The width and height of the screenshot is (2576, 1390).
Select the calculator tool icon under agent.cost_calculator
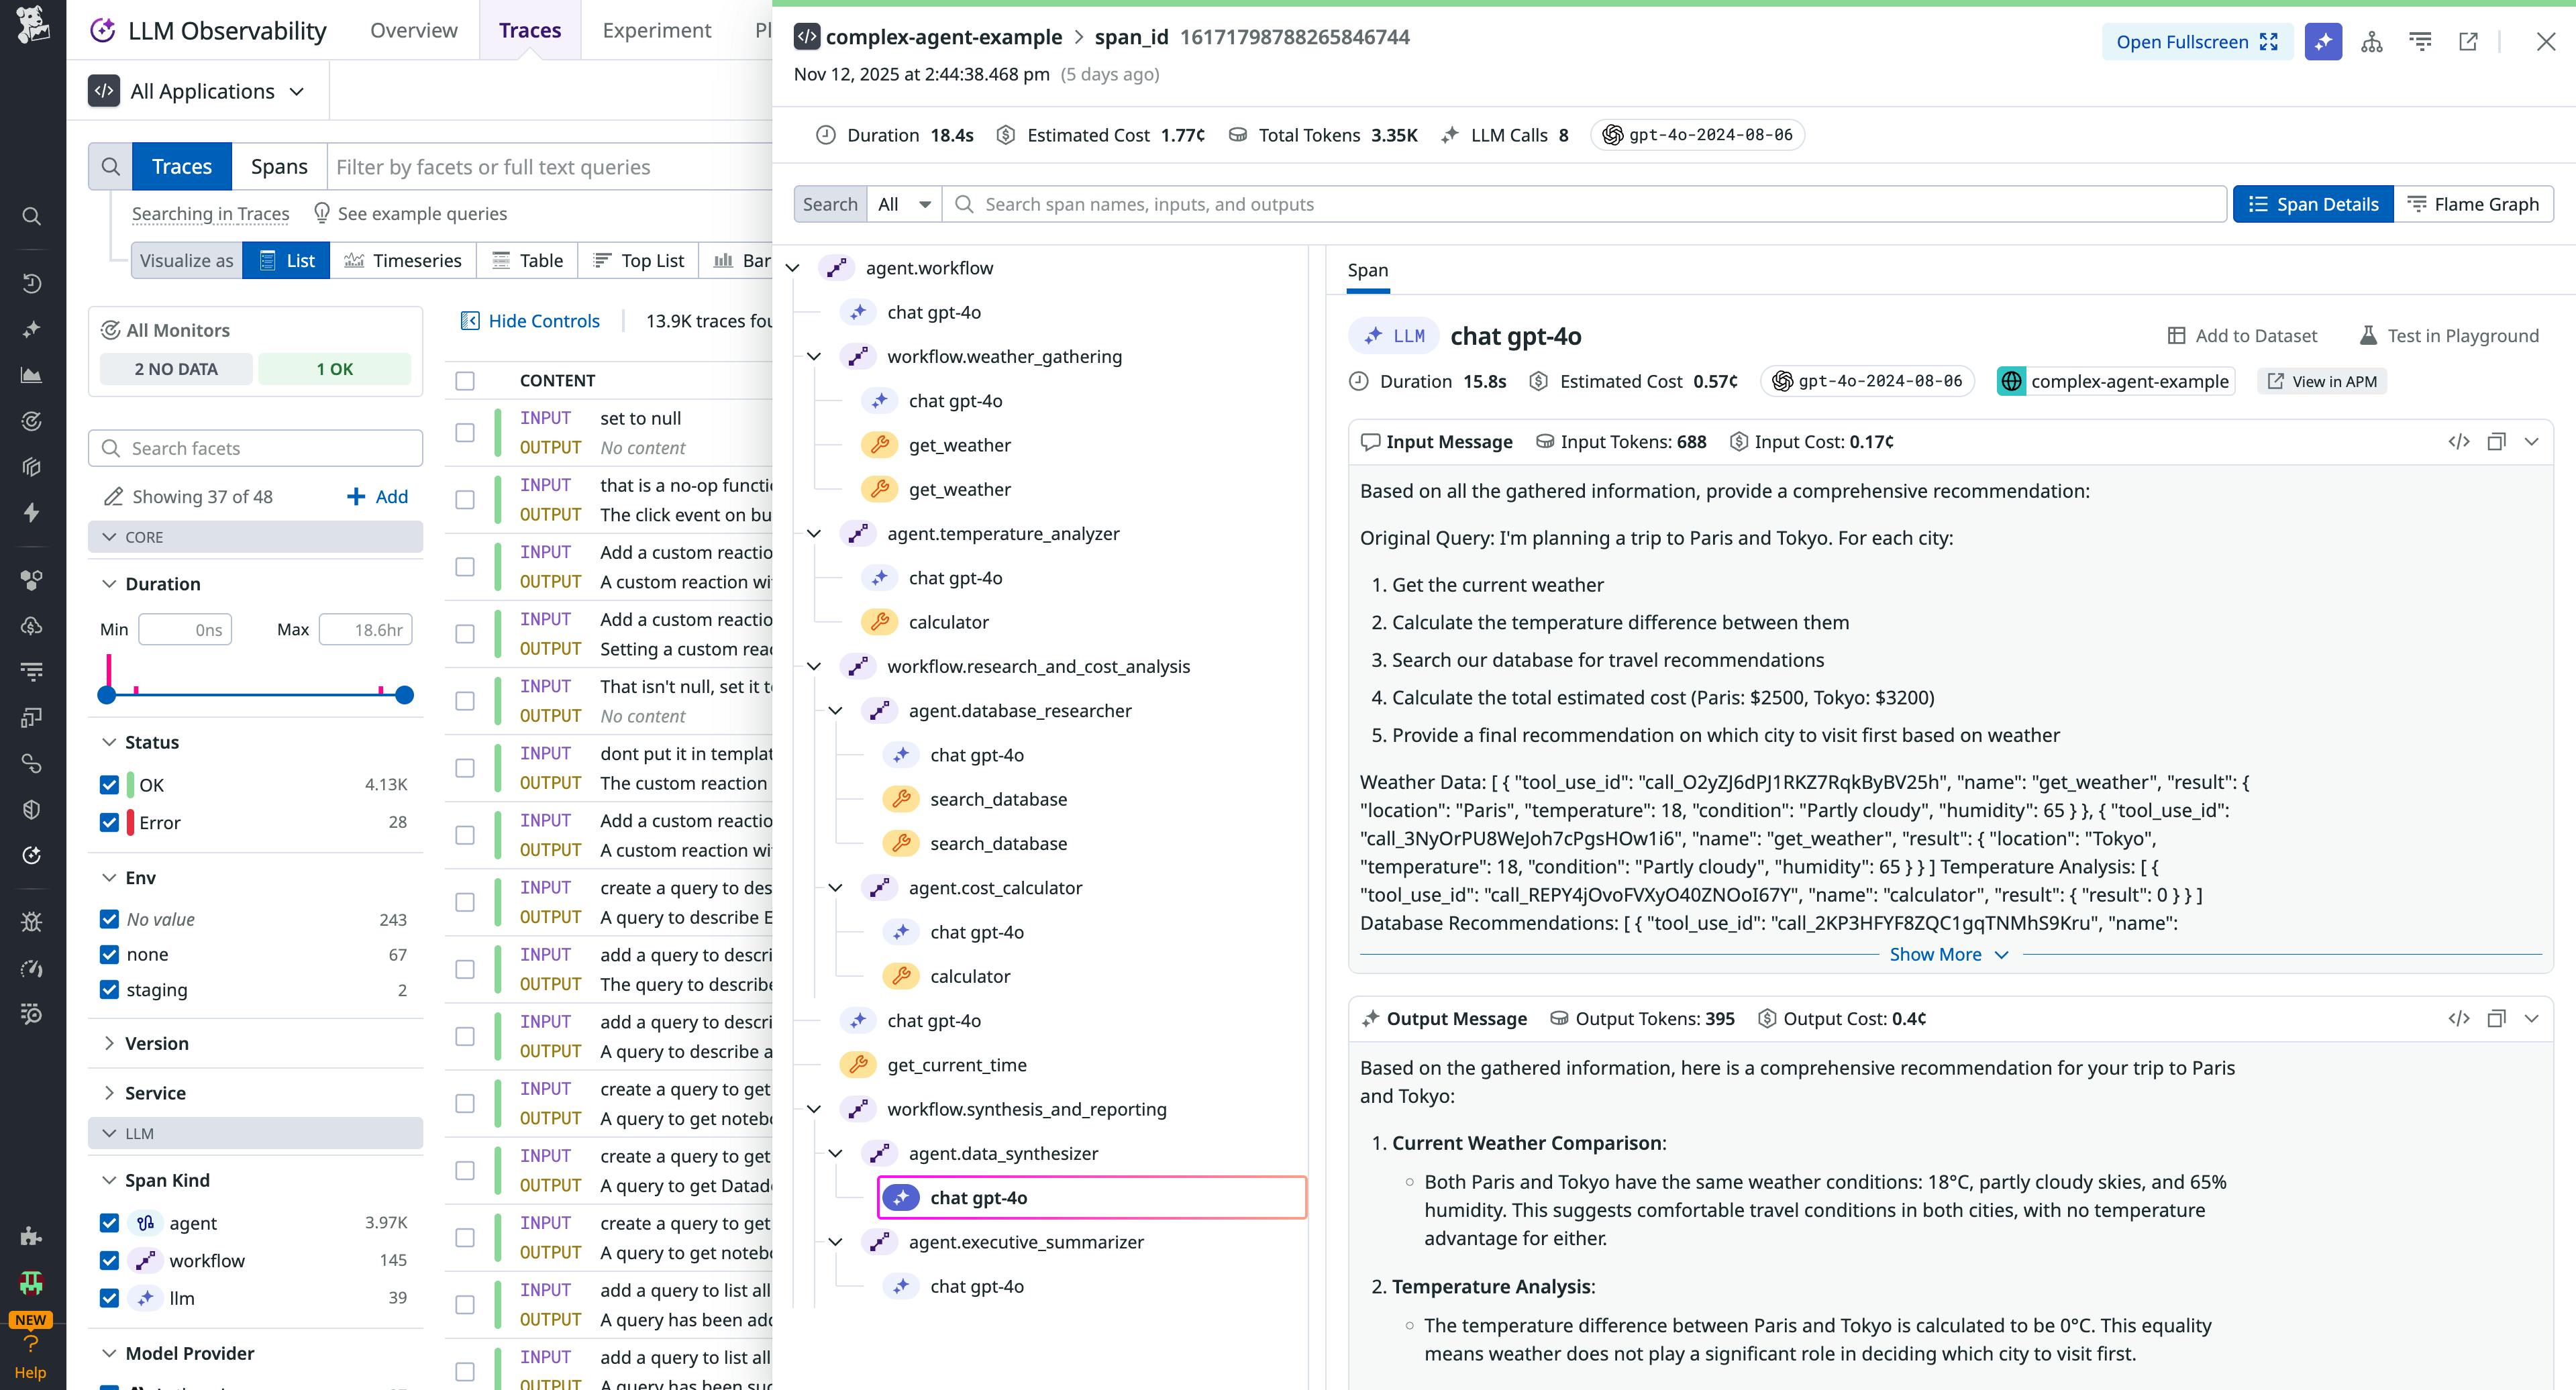pos(901,975)
